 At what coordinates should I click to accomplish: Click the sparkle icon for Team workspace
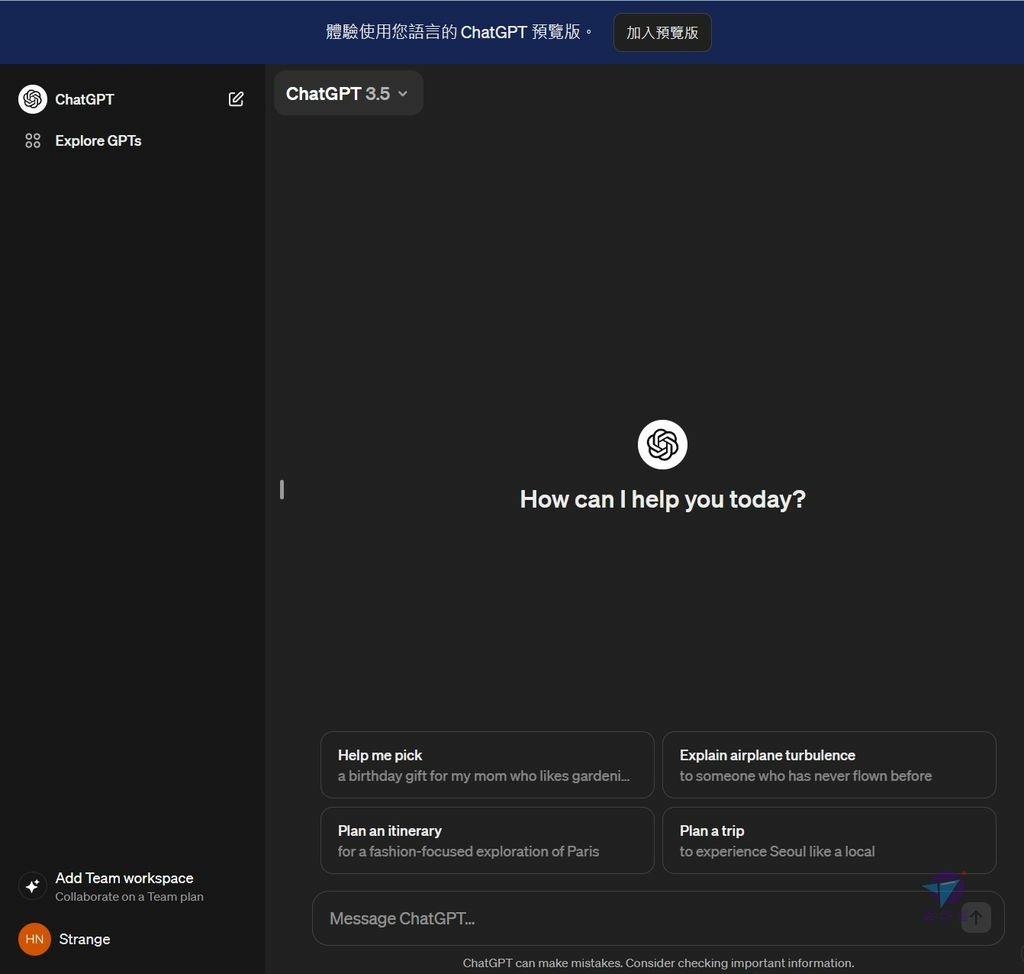tap(33, 886)
